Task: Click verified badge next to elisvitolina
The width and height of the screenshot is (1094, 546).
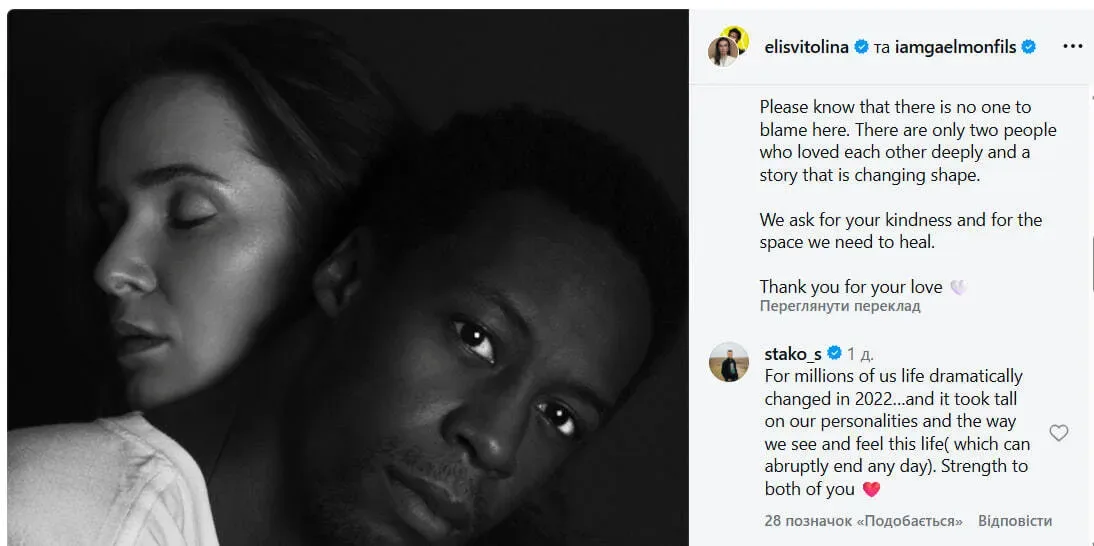Action: 862,47
